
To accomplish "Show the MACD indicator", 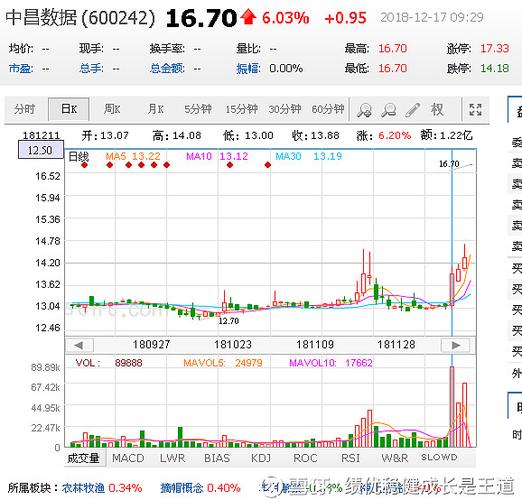I will (128, 458).
